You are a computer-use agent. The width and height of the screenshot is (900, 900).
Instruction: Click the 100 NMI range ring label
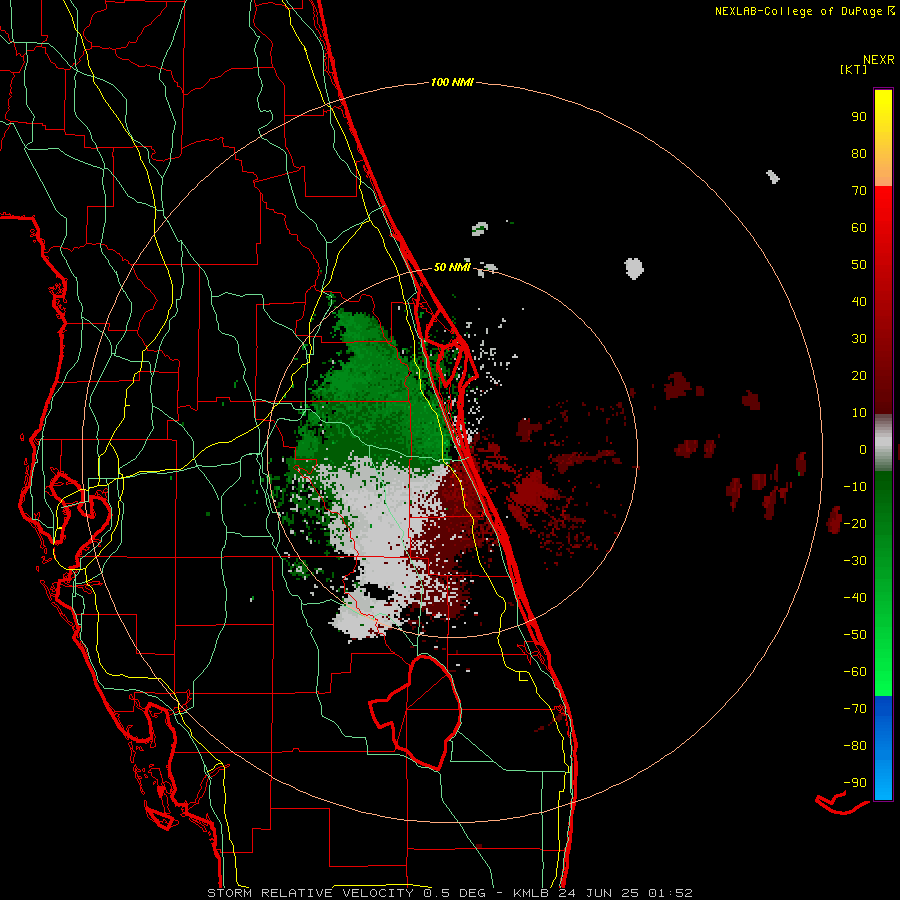(452, 83)
